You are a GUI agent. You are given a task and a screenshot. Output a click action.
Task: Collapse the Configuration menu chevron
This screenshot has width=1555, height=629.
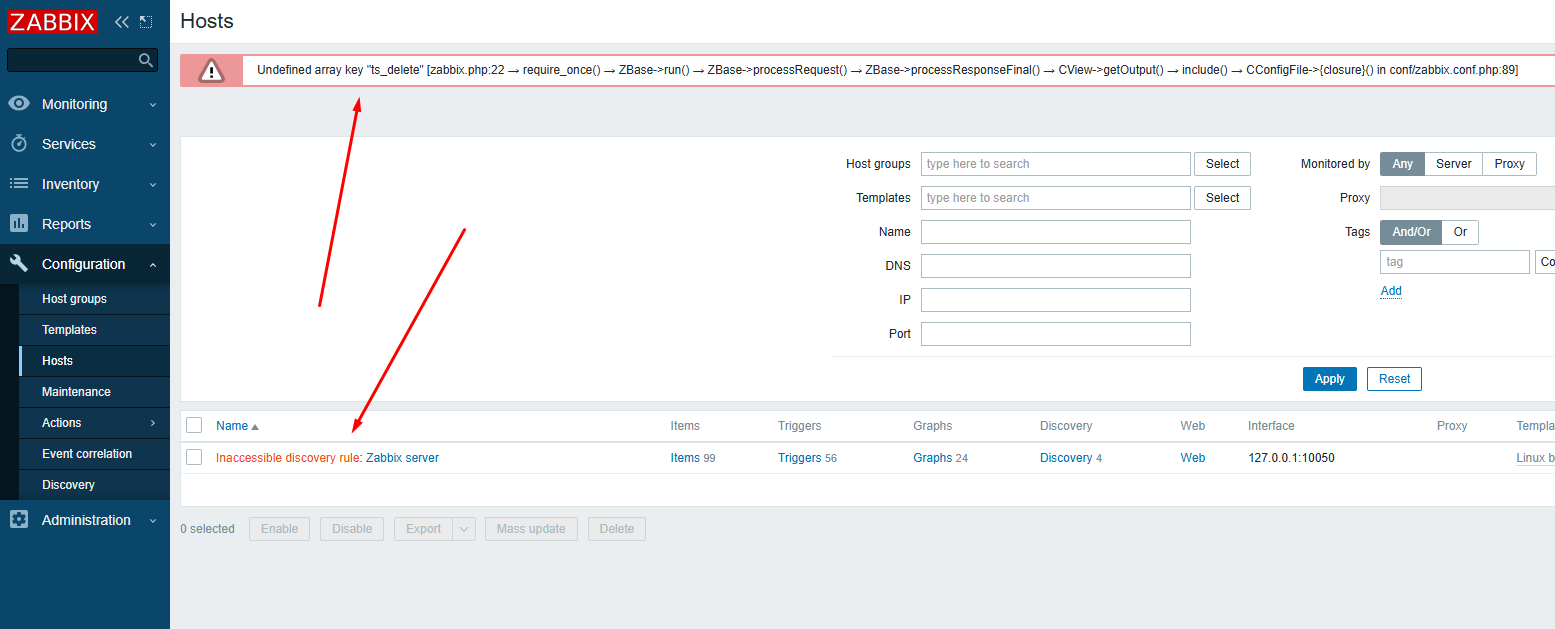point(153,265)
